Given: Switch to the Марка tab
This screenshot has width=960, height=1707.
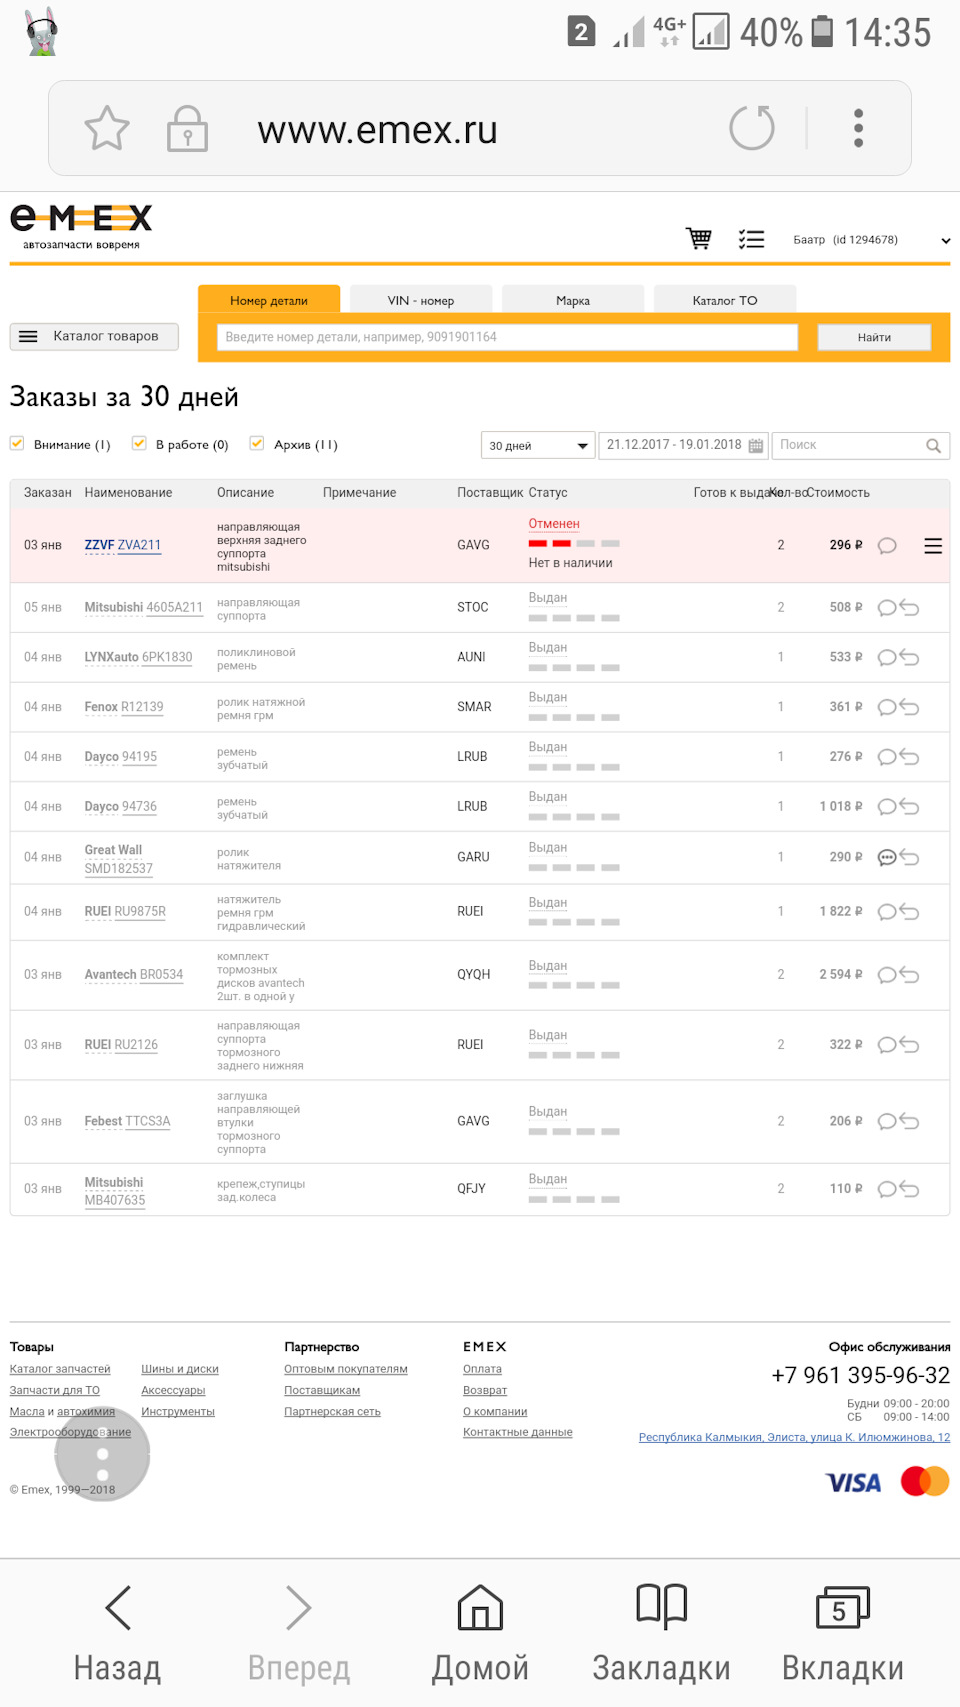Looking at the screenshot, I should coord(573,300).
